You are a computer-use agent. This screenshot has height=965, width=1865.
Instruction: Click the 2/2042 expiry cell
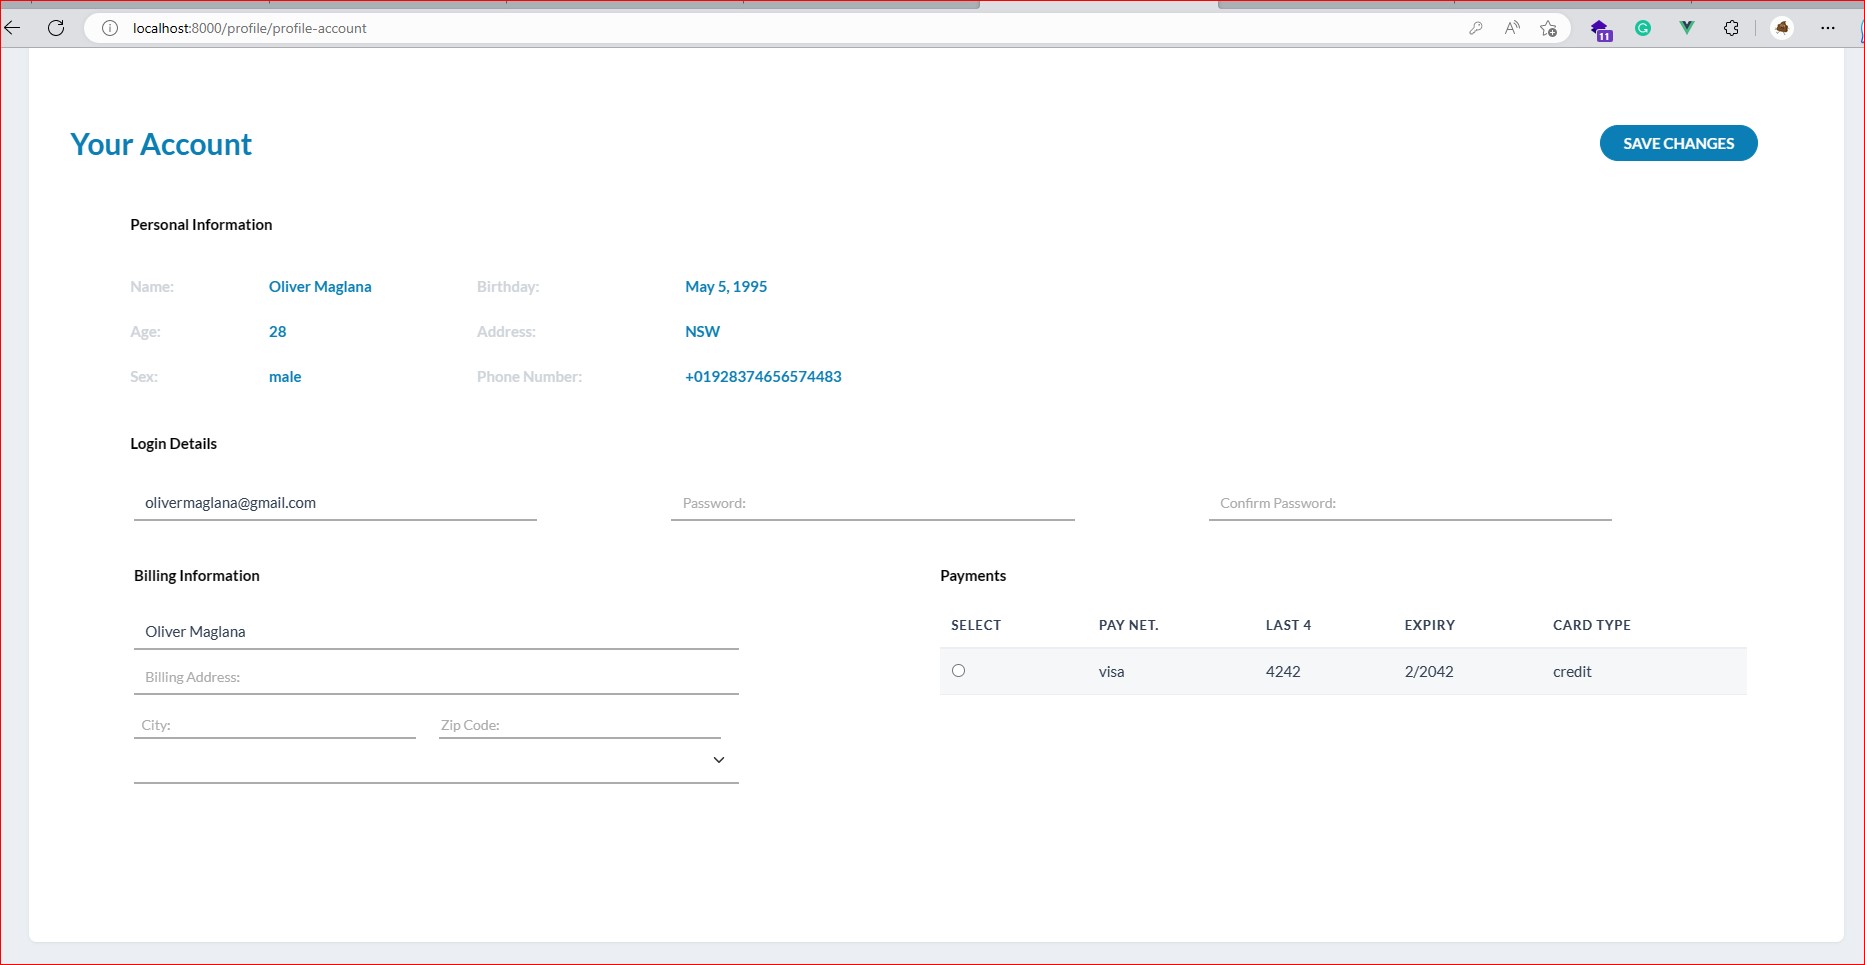[1429, 672]
